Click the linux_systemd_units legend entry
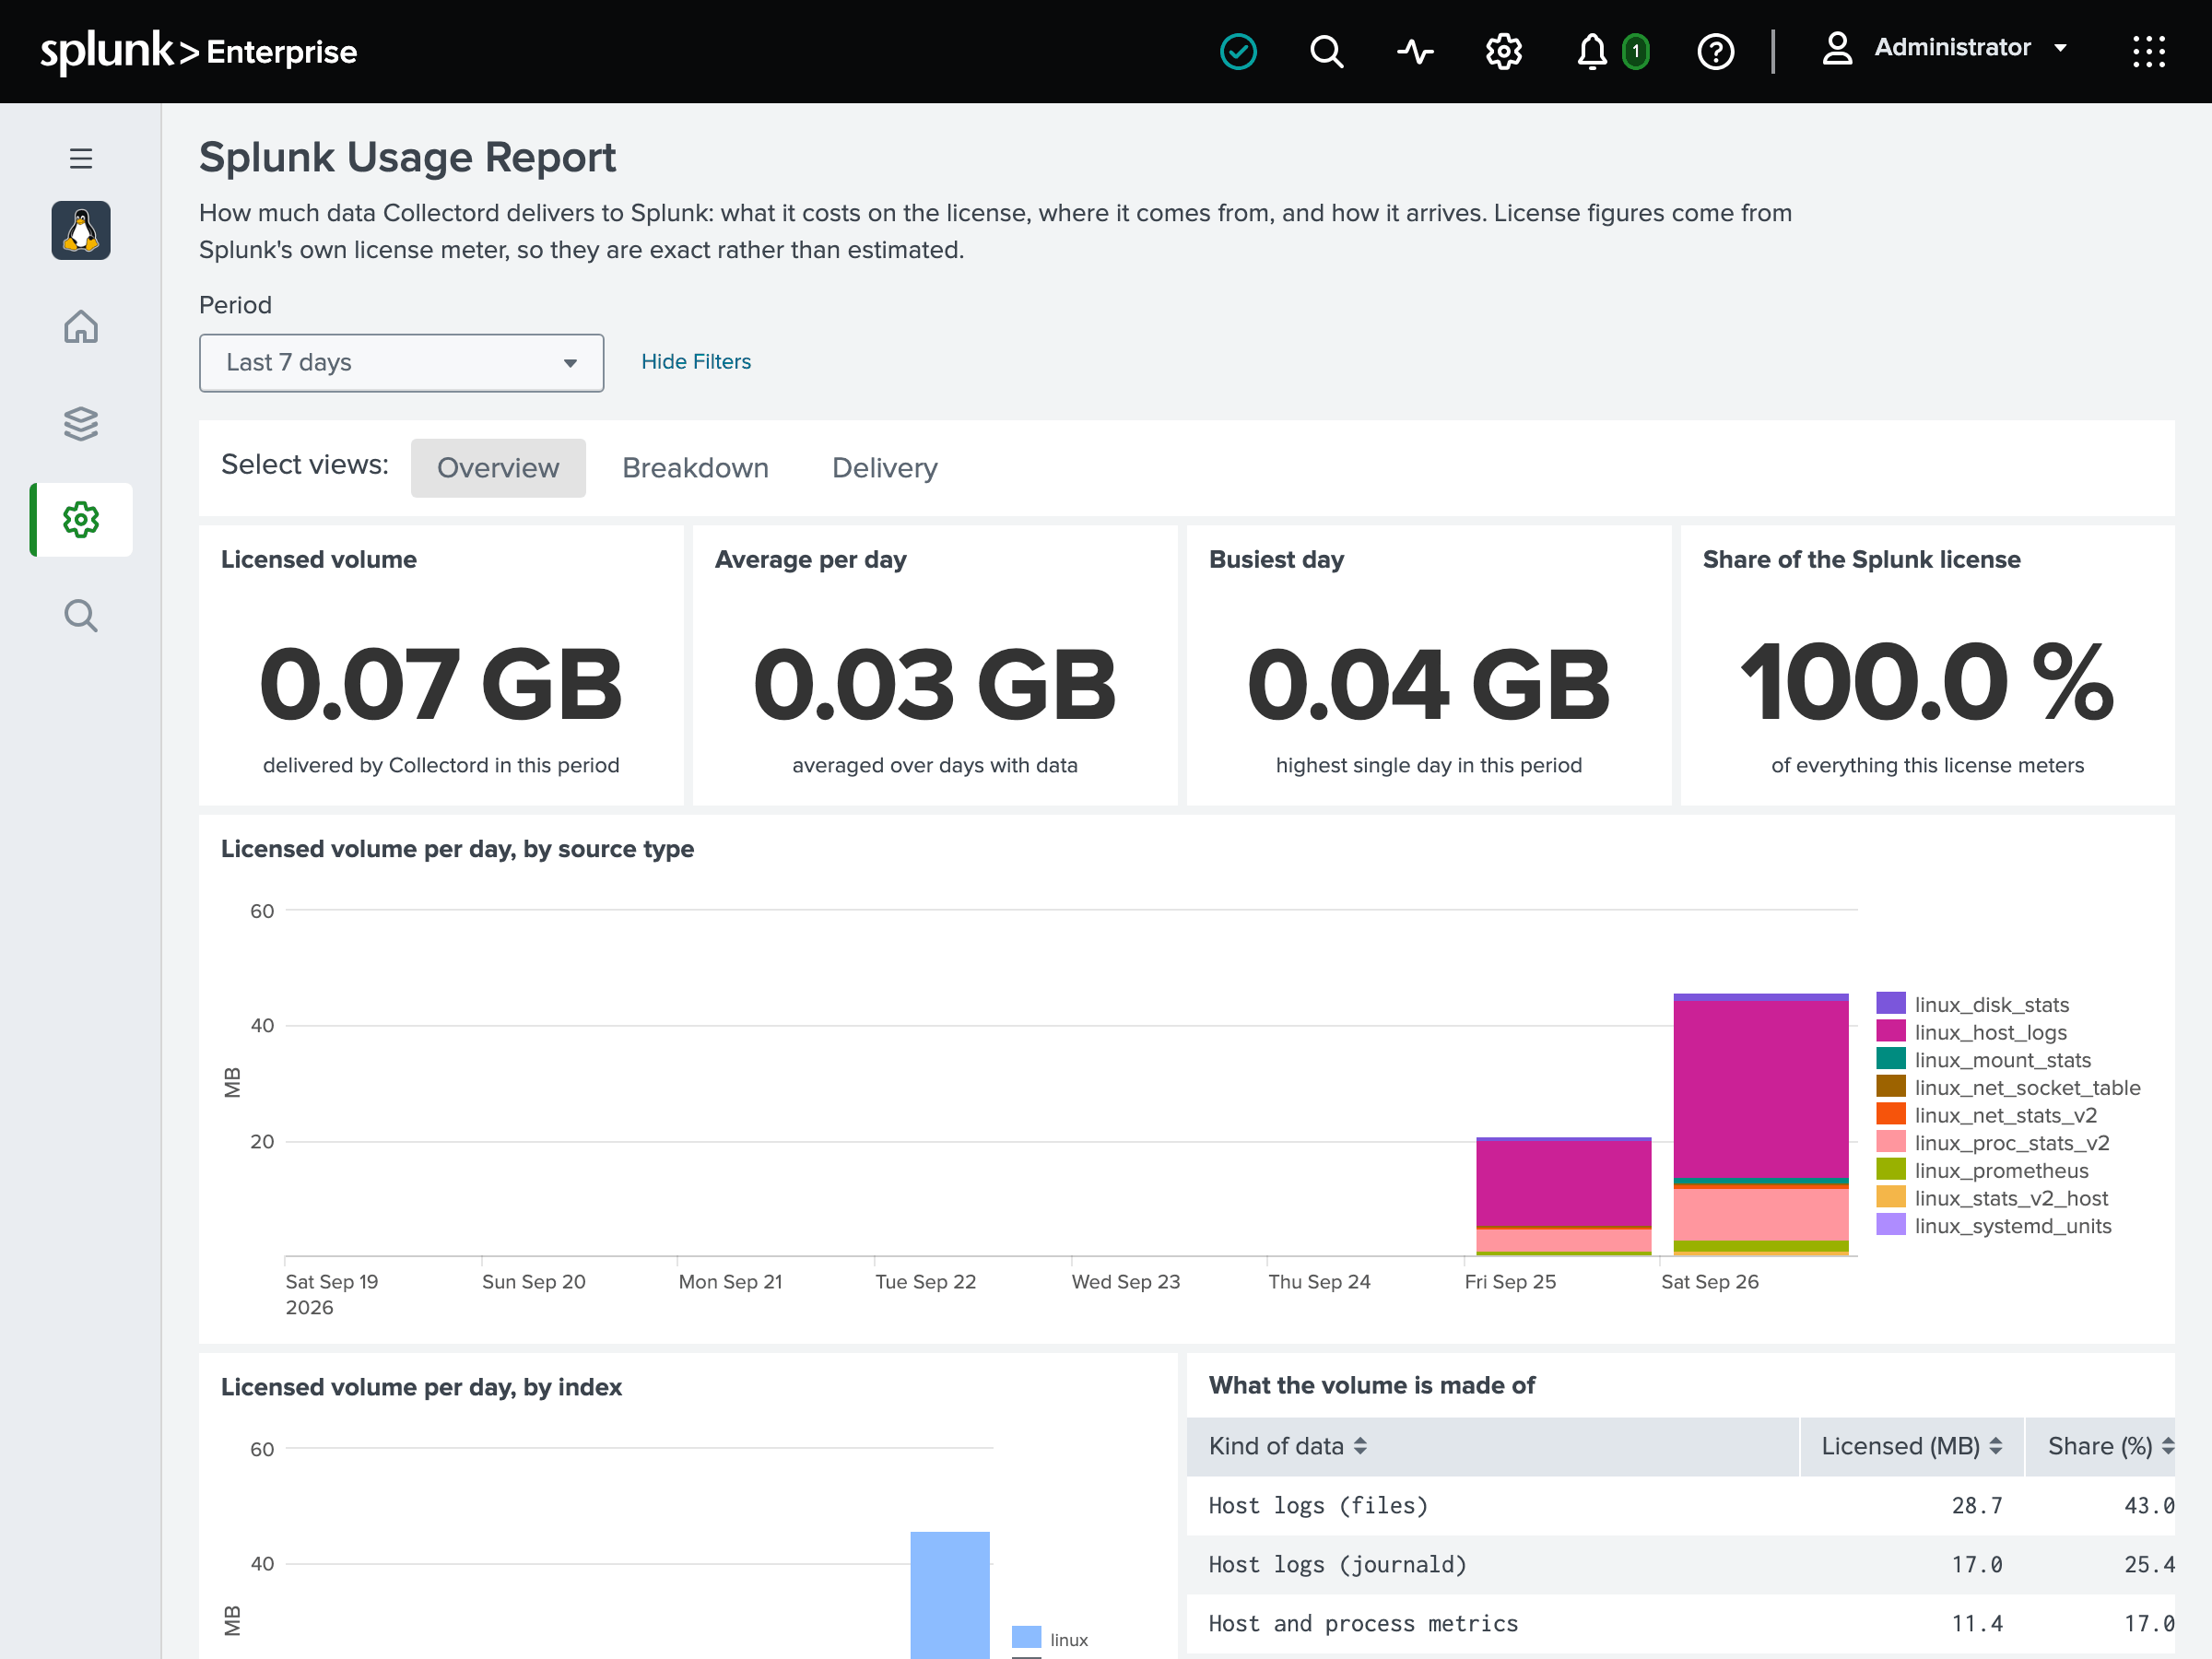Image resolution: width=2212 pixels, height=1659 pixels. pyautogui.click(x=1994, y=1225)
